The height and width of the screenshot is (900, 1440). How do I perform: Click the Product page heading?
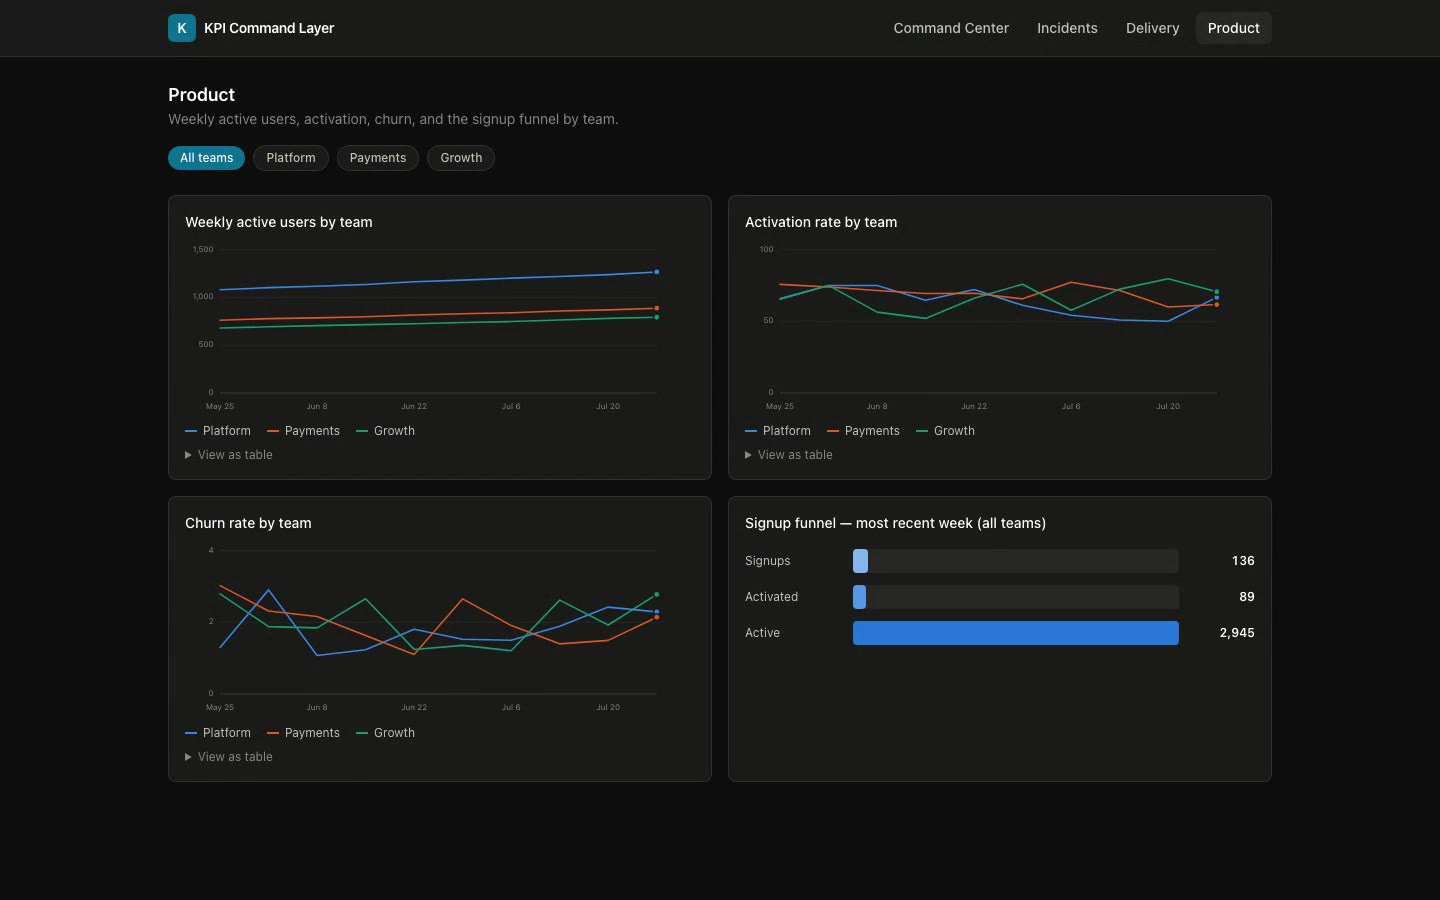(201, 95)
